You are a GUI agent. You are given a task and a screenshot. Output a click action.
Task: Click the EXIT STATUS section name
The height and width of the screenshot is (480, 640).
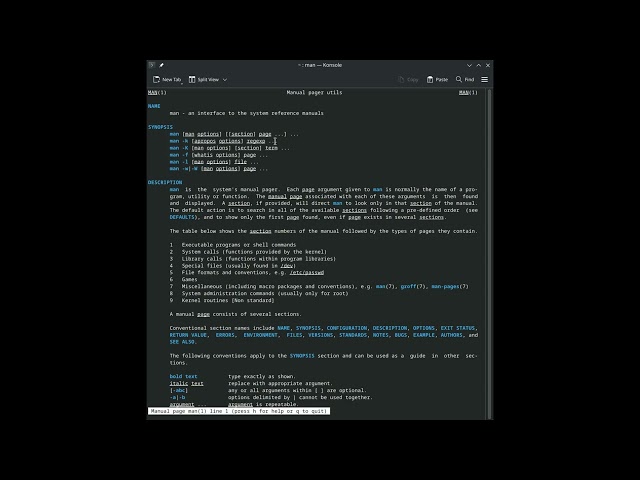point(458,328)
